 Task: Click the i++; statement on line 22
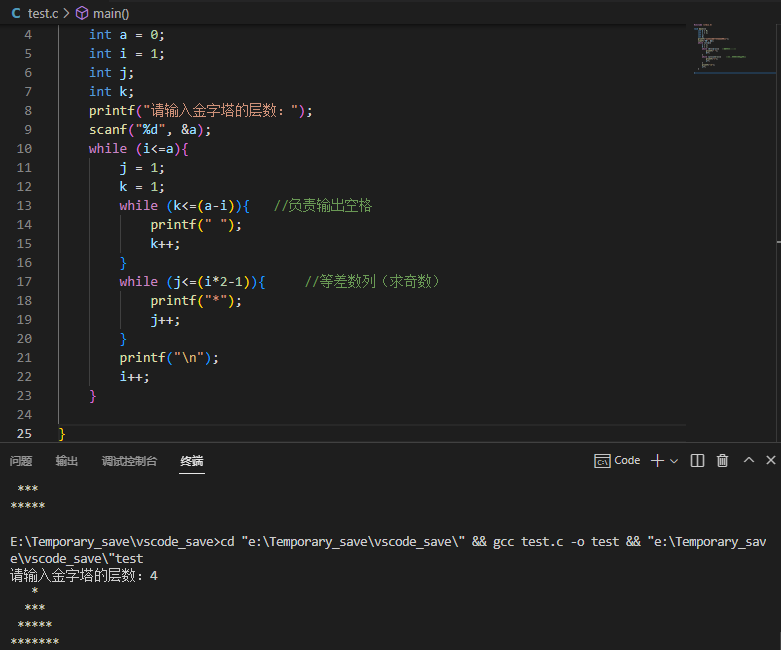pos(134,377)
